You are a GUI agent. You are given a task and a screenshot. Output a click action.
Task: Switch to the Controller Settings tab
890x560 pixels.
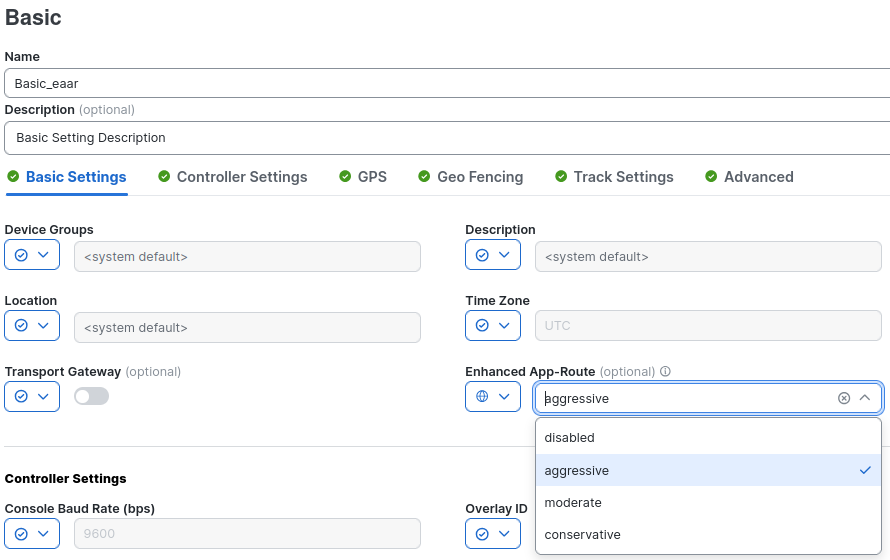pos(241,177)
